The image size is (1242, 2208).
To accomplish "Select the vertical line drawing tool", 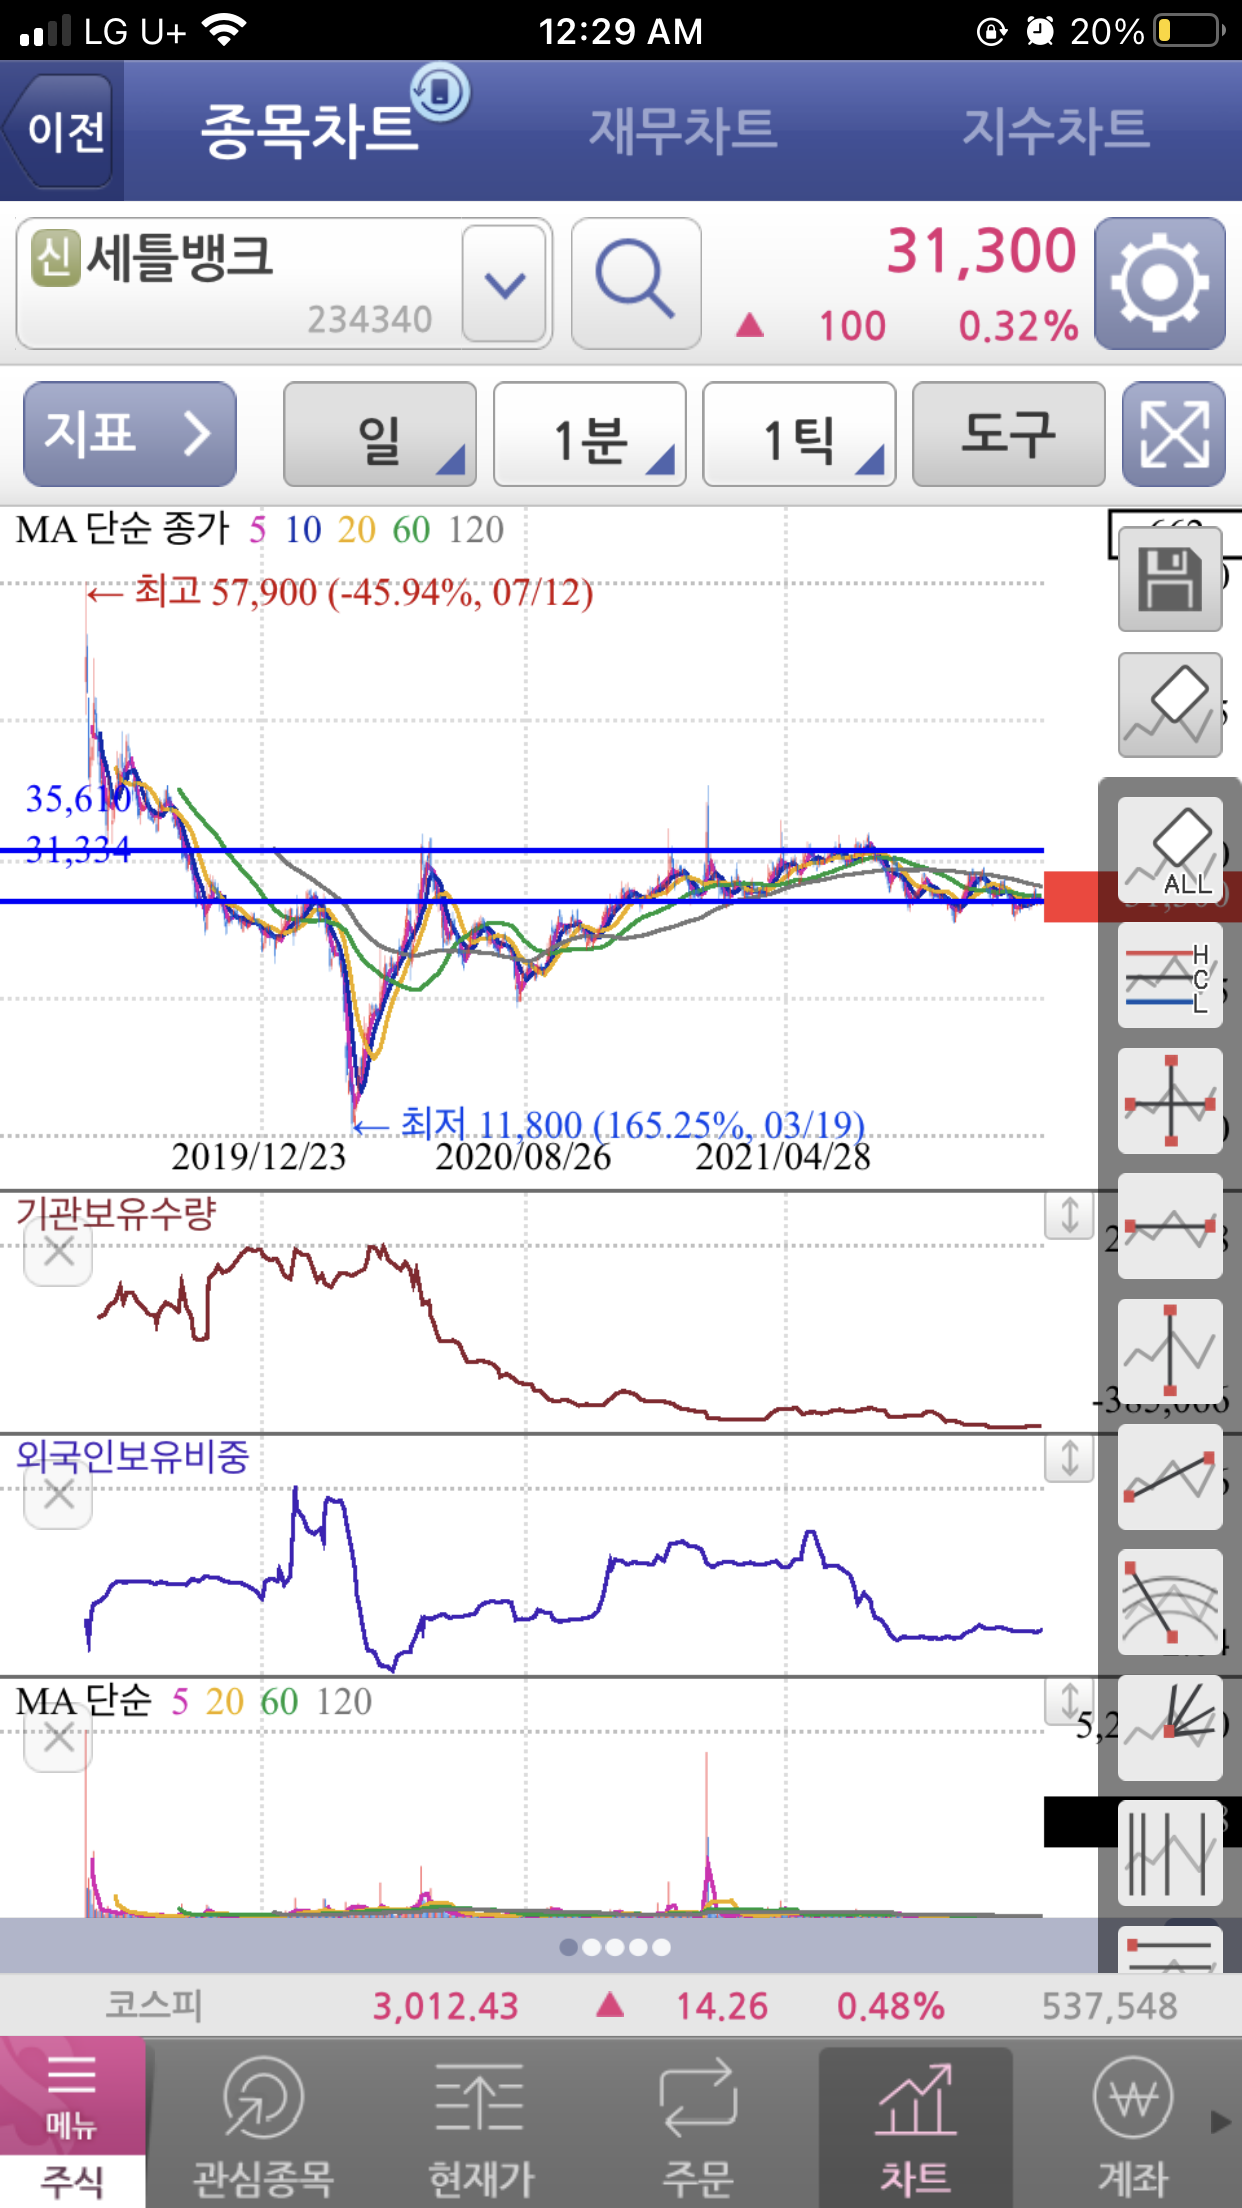I will [x=1170, y=1351].
